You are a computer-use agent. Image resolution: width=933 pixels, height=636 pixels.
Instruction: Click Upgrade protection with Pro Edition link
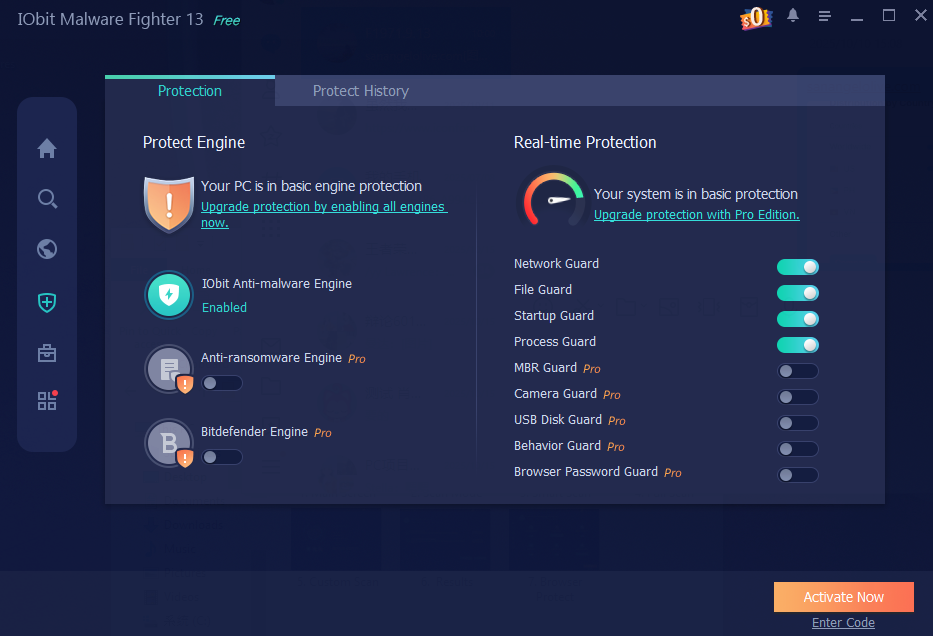tap(696, 215)
